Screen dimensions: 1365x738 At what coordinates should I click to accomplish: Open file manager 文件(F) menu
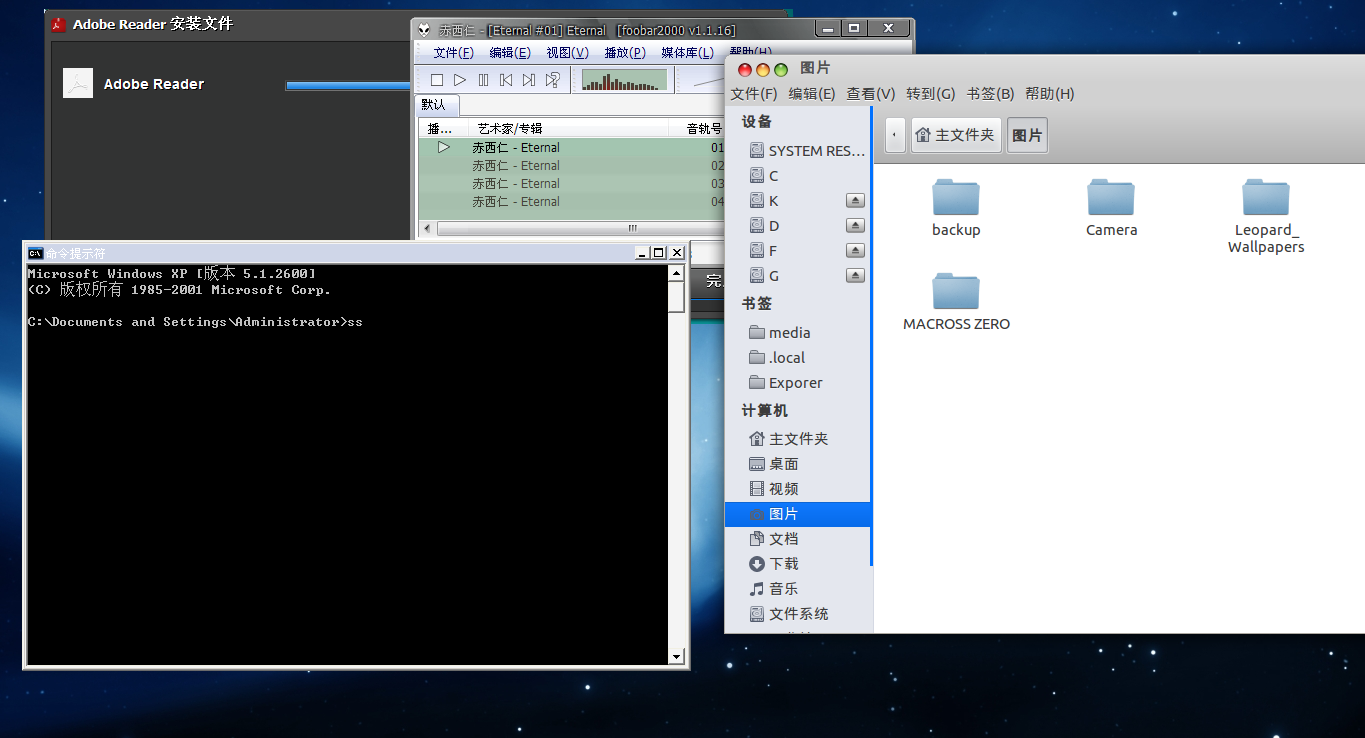[x=753, y=94]
